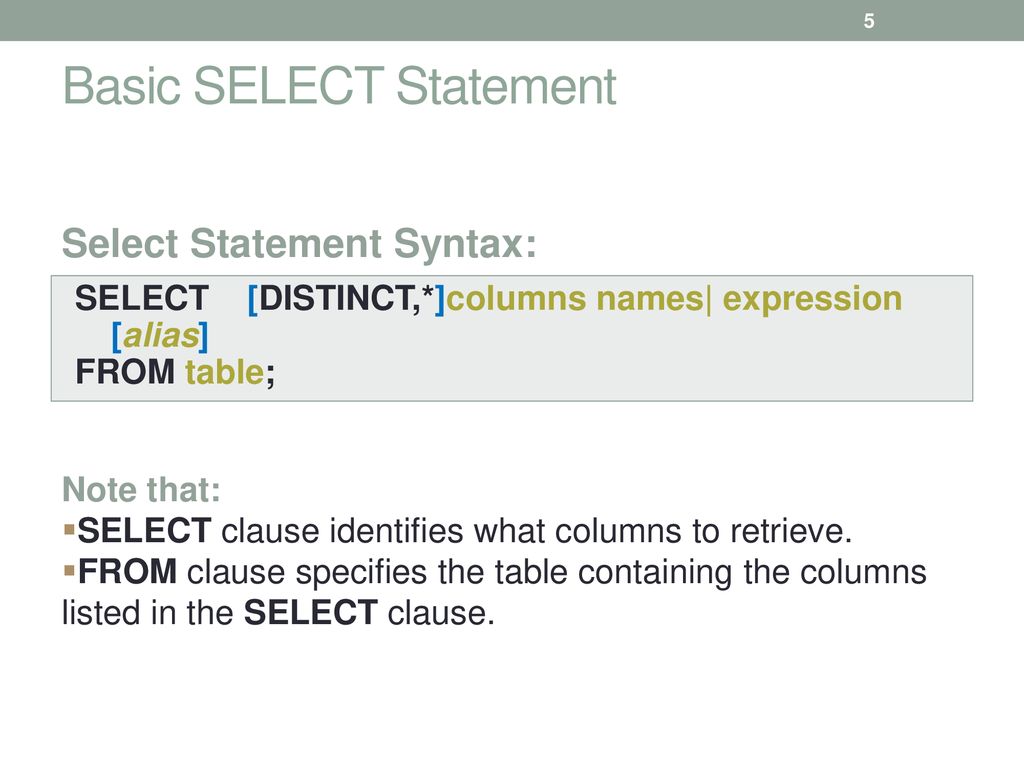The image size is (1024, 768).
Task: Click the second bullet square before FROM
Action: click(x=69, y=571)
